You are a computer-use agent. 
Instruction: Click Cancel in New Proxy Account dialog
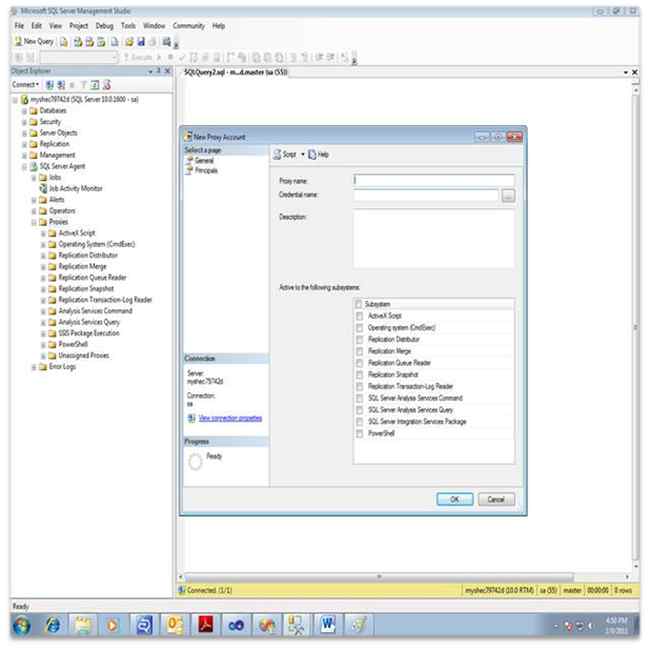(496, 500)
